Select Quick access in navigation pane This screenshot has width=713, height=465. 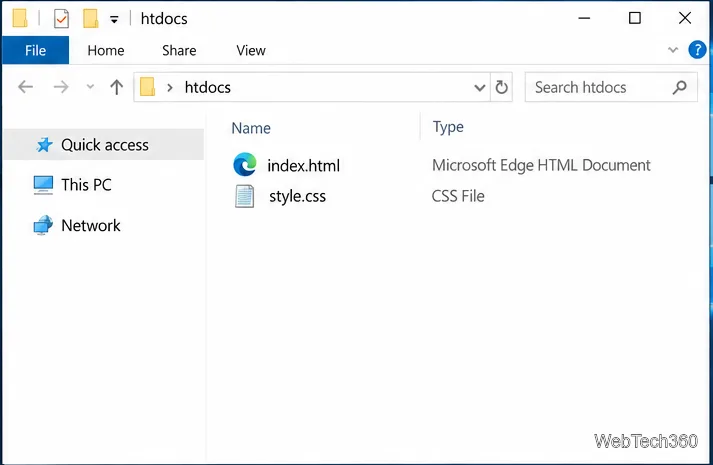pos(105,145)
